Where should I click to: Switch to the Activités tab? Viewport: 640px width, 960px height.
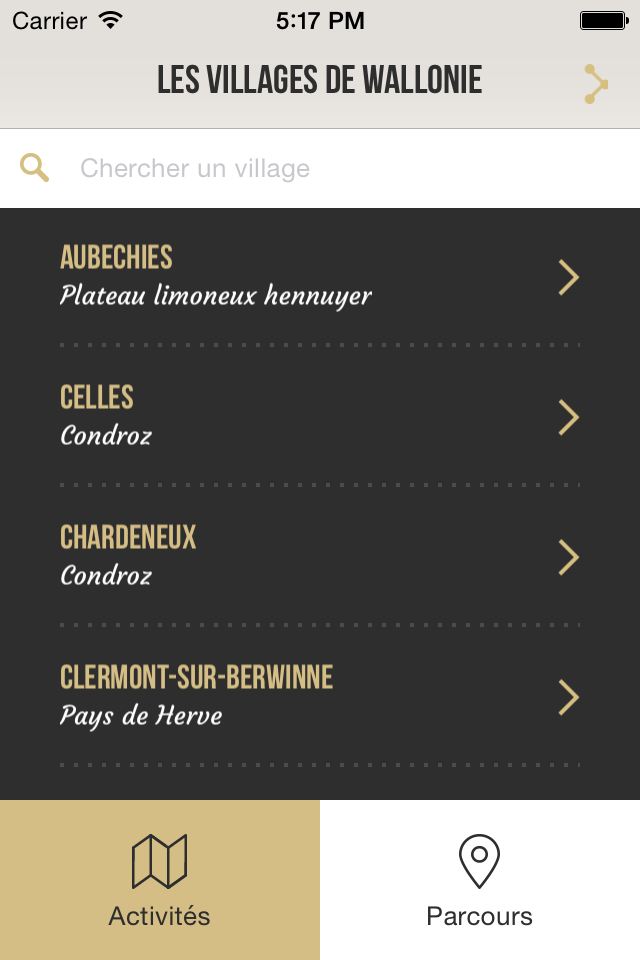pos(160,880)
